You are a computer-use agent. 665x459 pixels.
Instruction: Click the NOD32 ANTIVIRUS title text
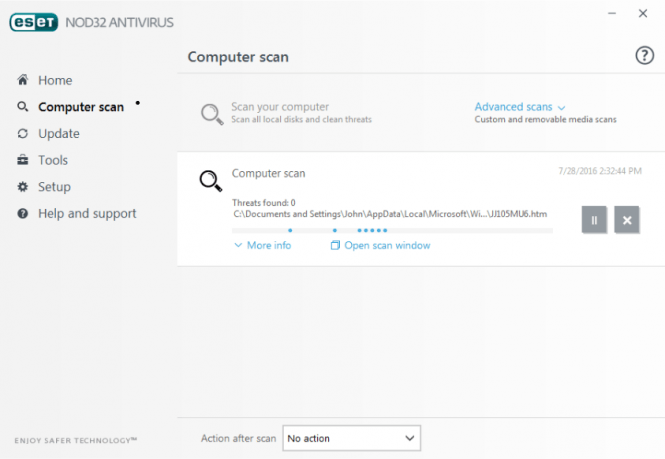[x=120, y=22]
